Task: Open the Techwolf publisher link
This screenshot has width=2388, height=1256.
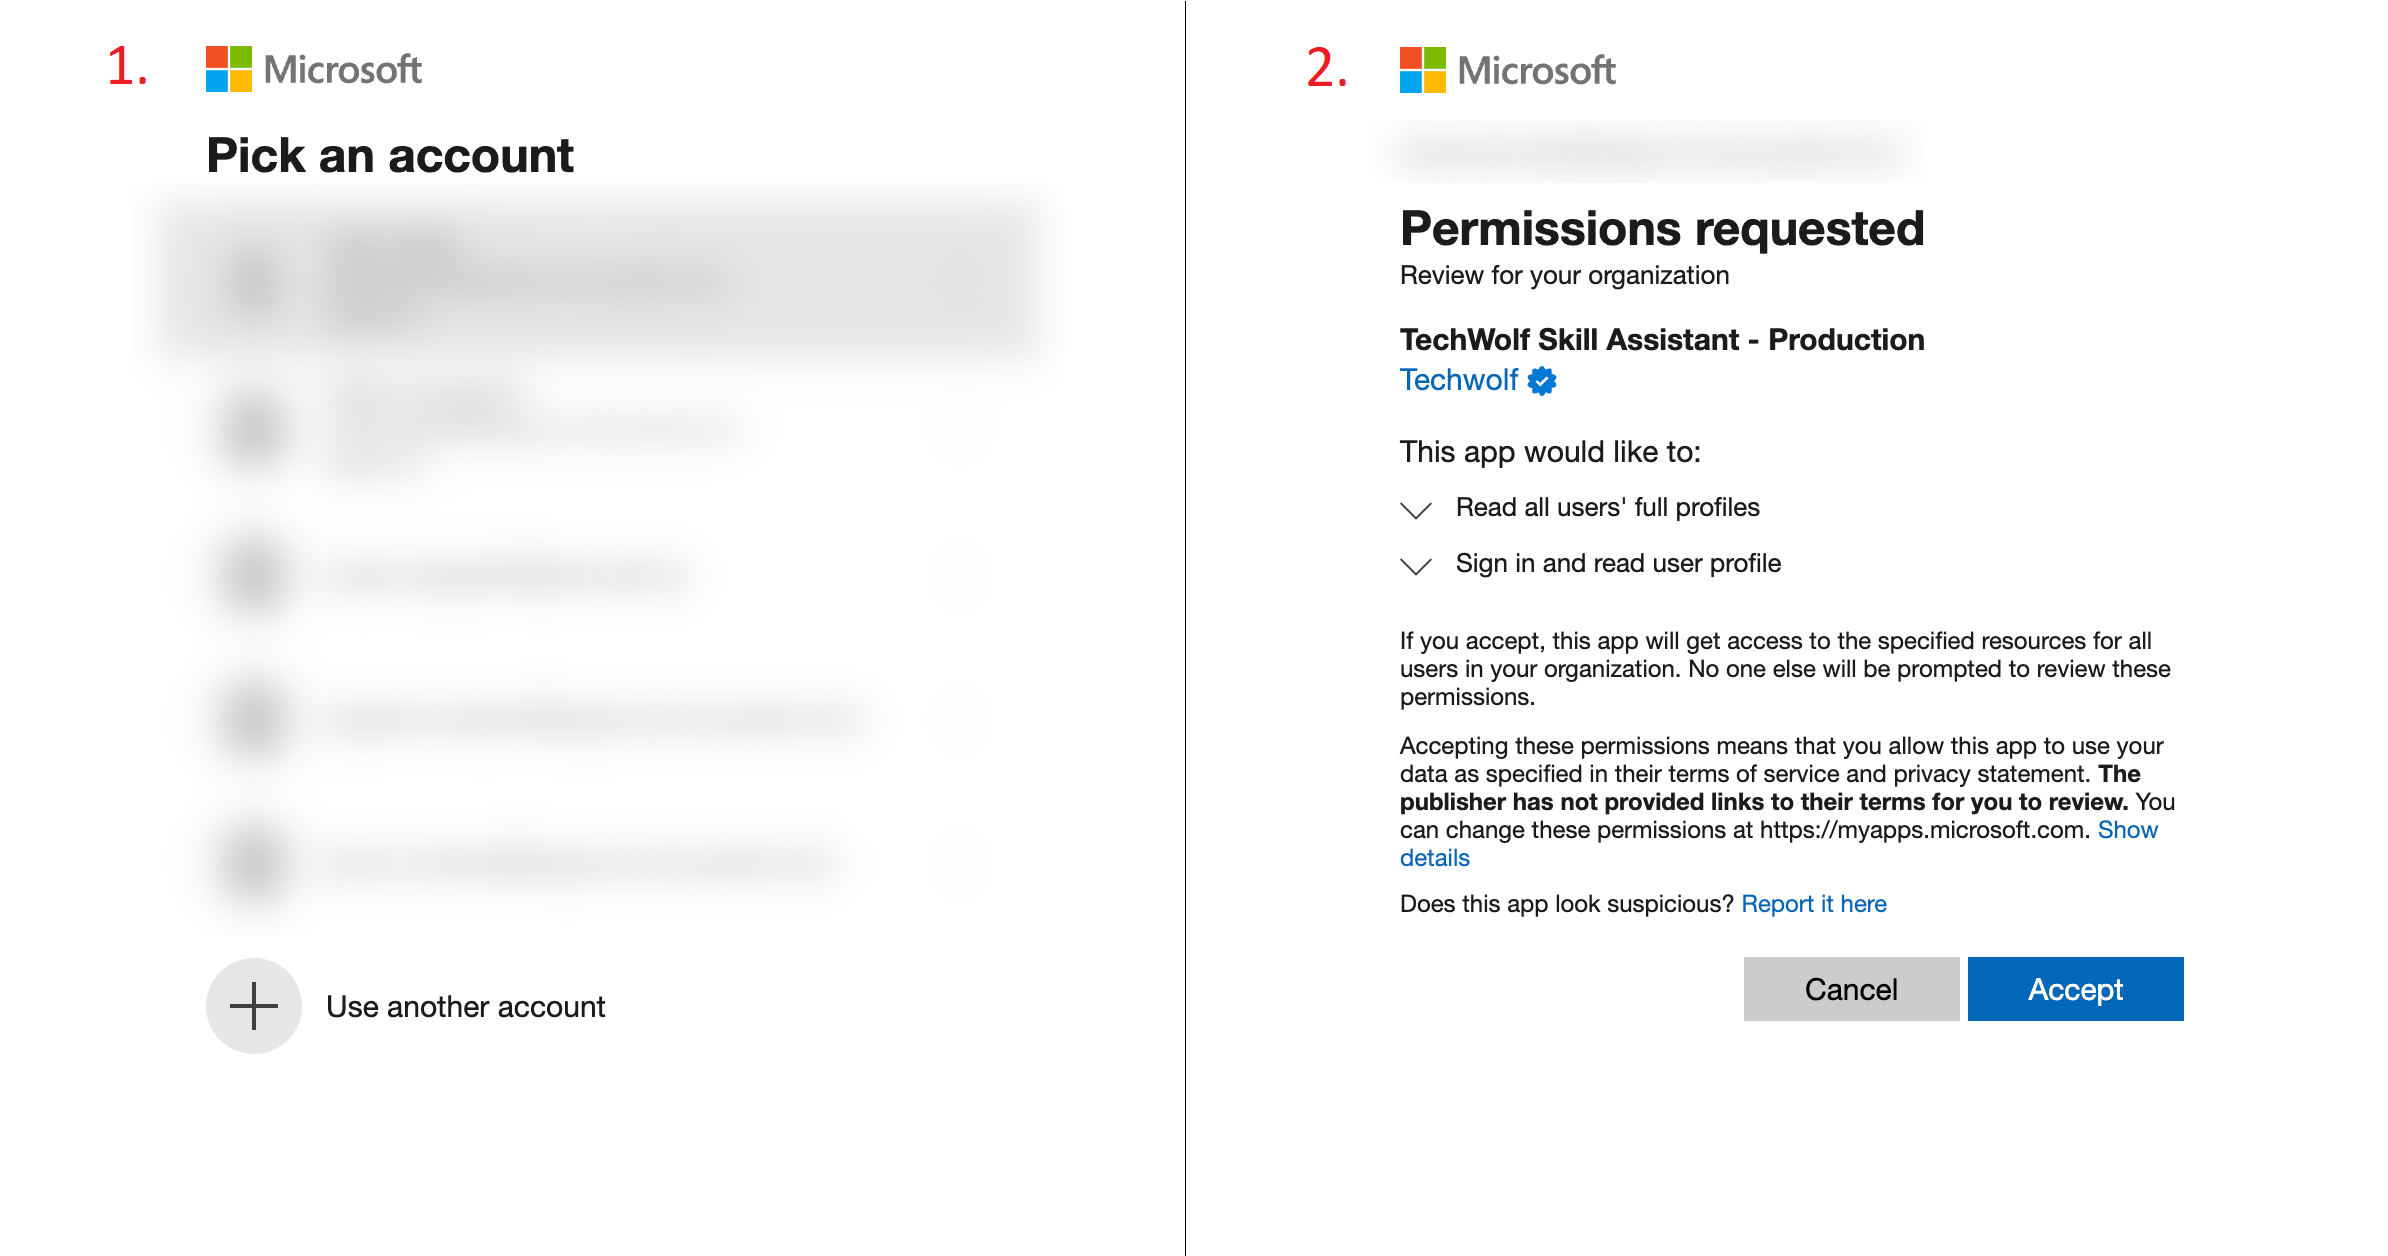Action: click(x=1458, y=380)
